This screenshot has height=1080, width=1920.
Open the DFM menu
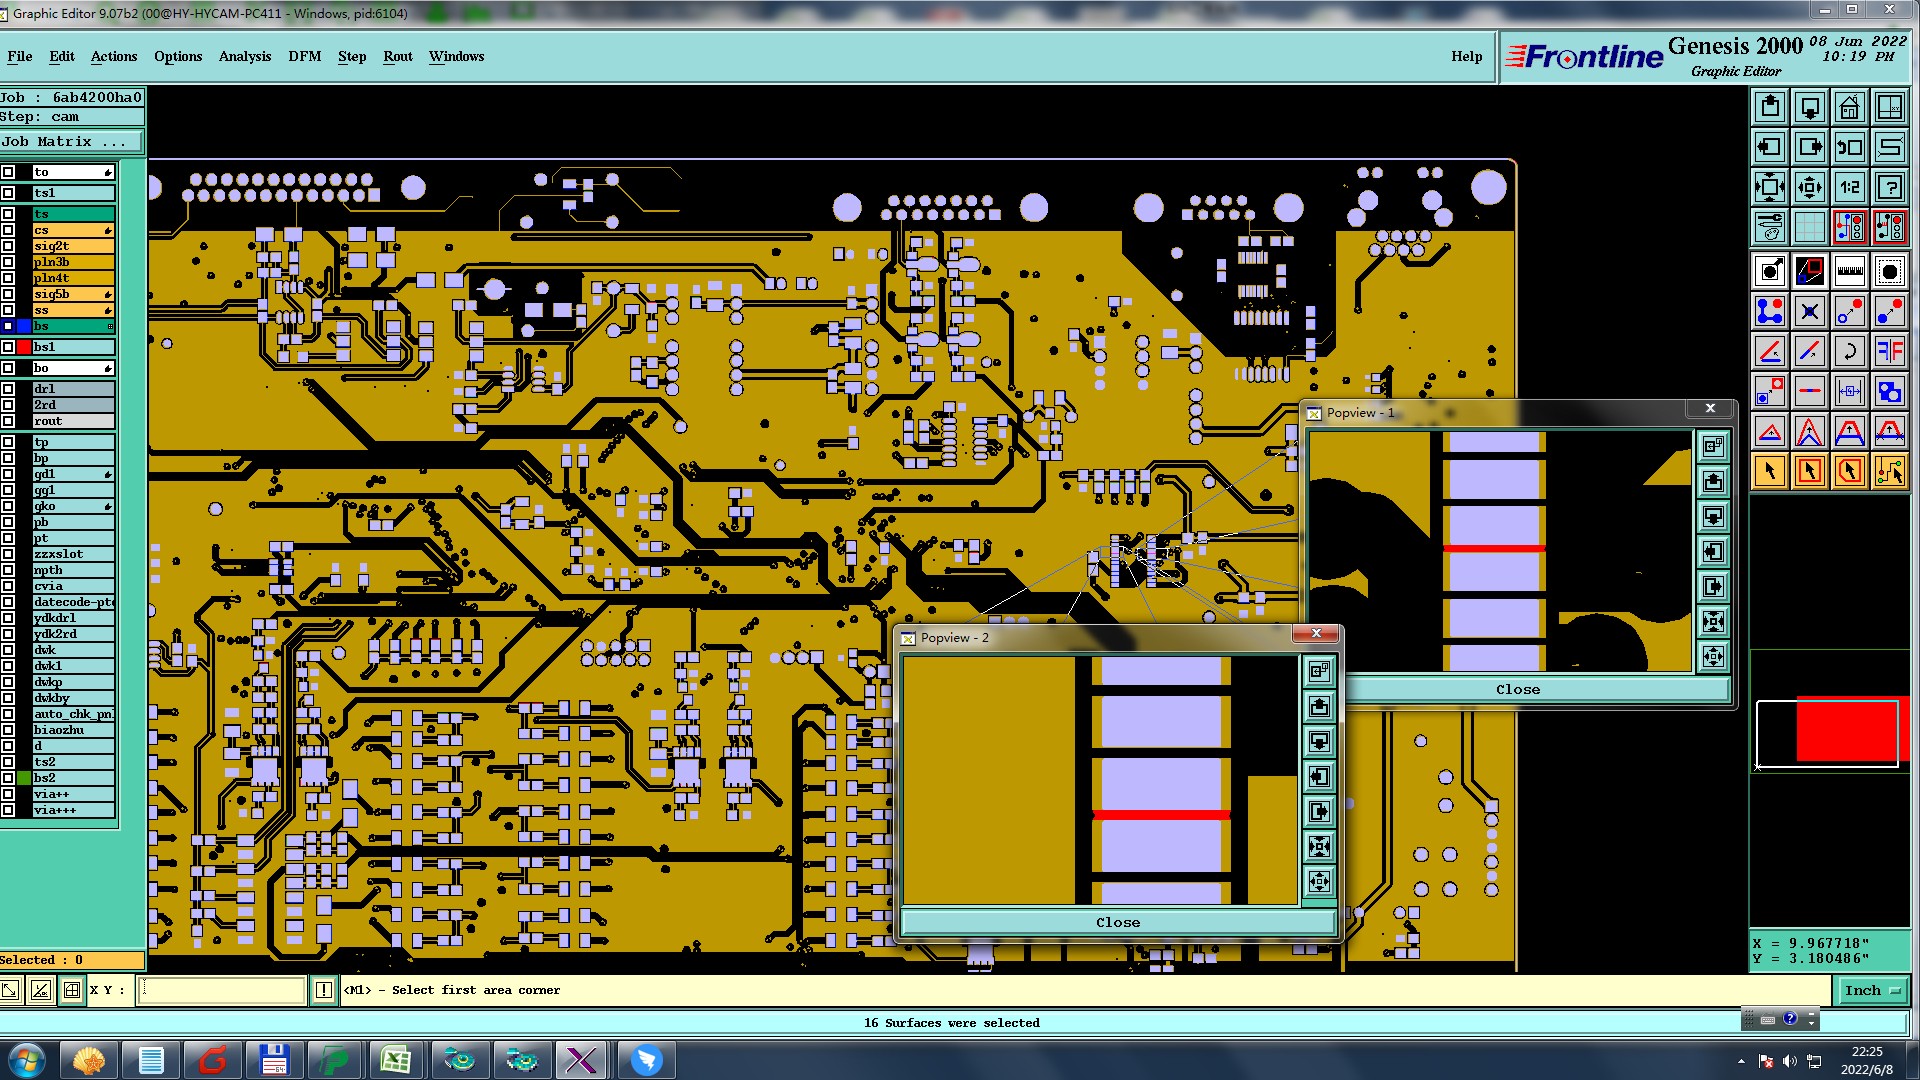pyautogui.click(x=304, y=56)
